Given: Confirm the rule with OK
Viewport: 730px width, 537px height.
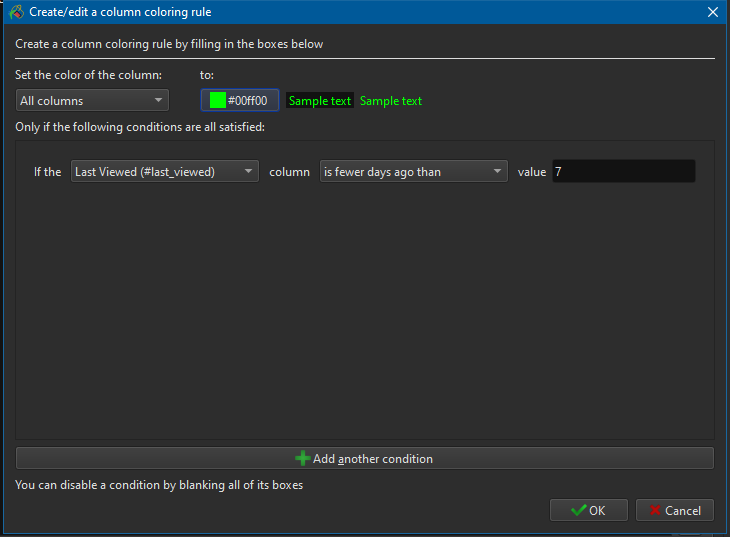Looking at the screenshot, I should [x=588, y=510].
